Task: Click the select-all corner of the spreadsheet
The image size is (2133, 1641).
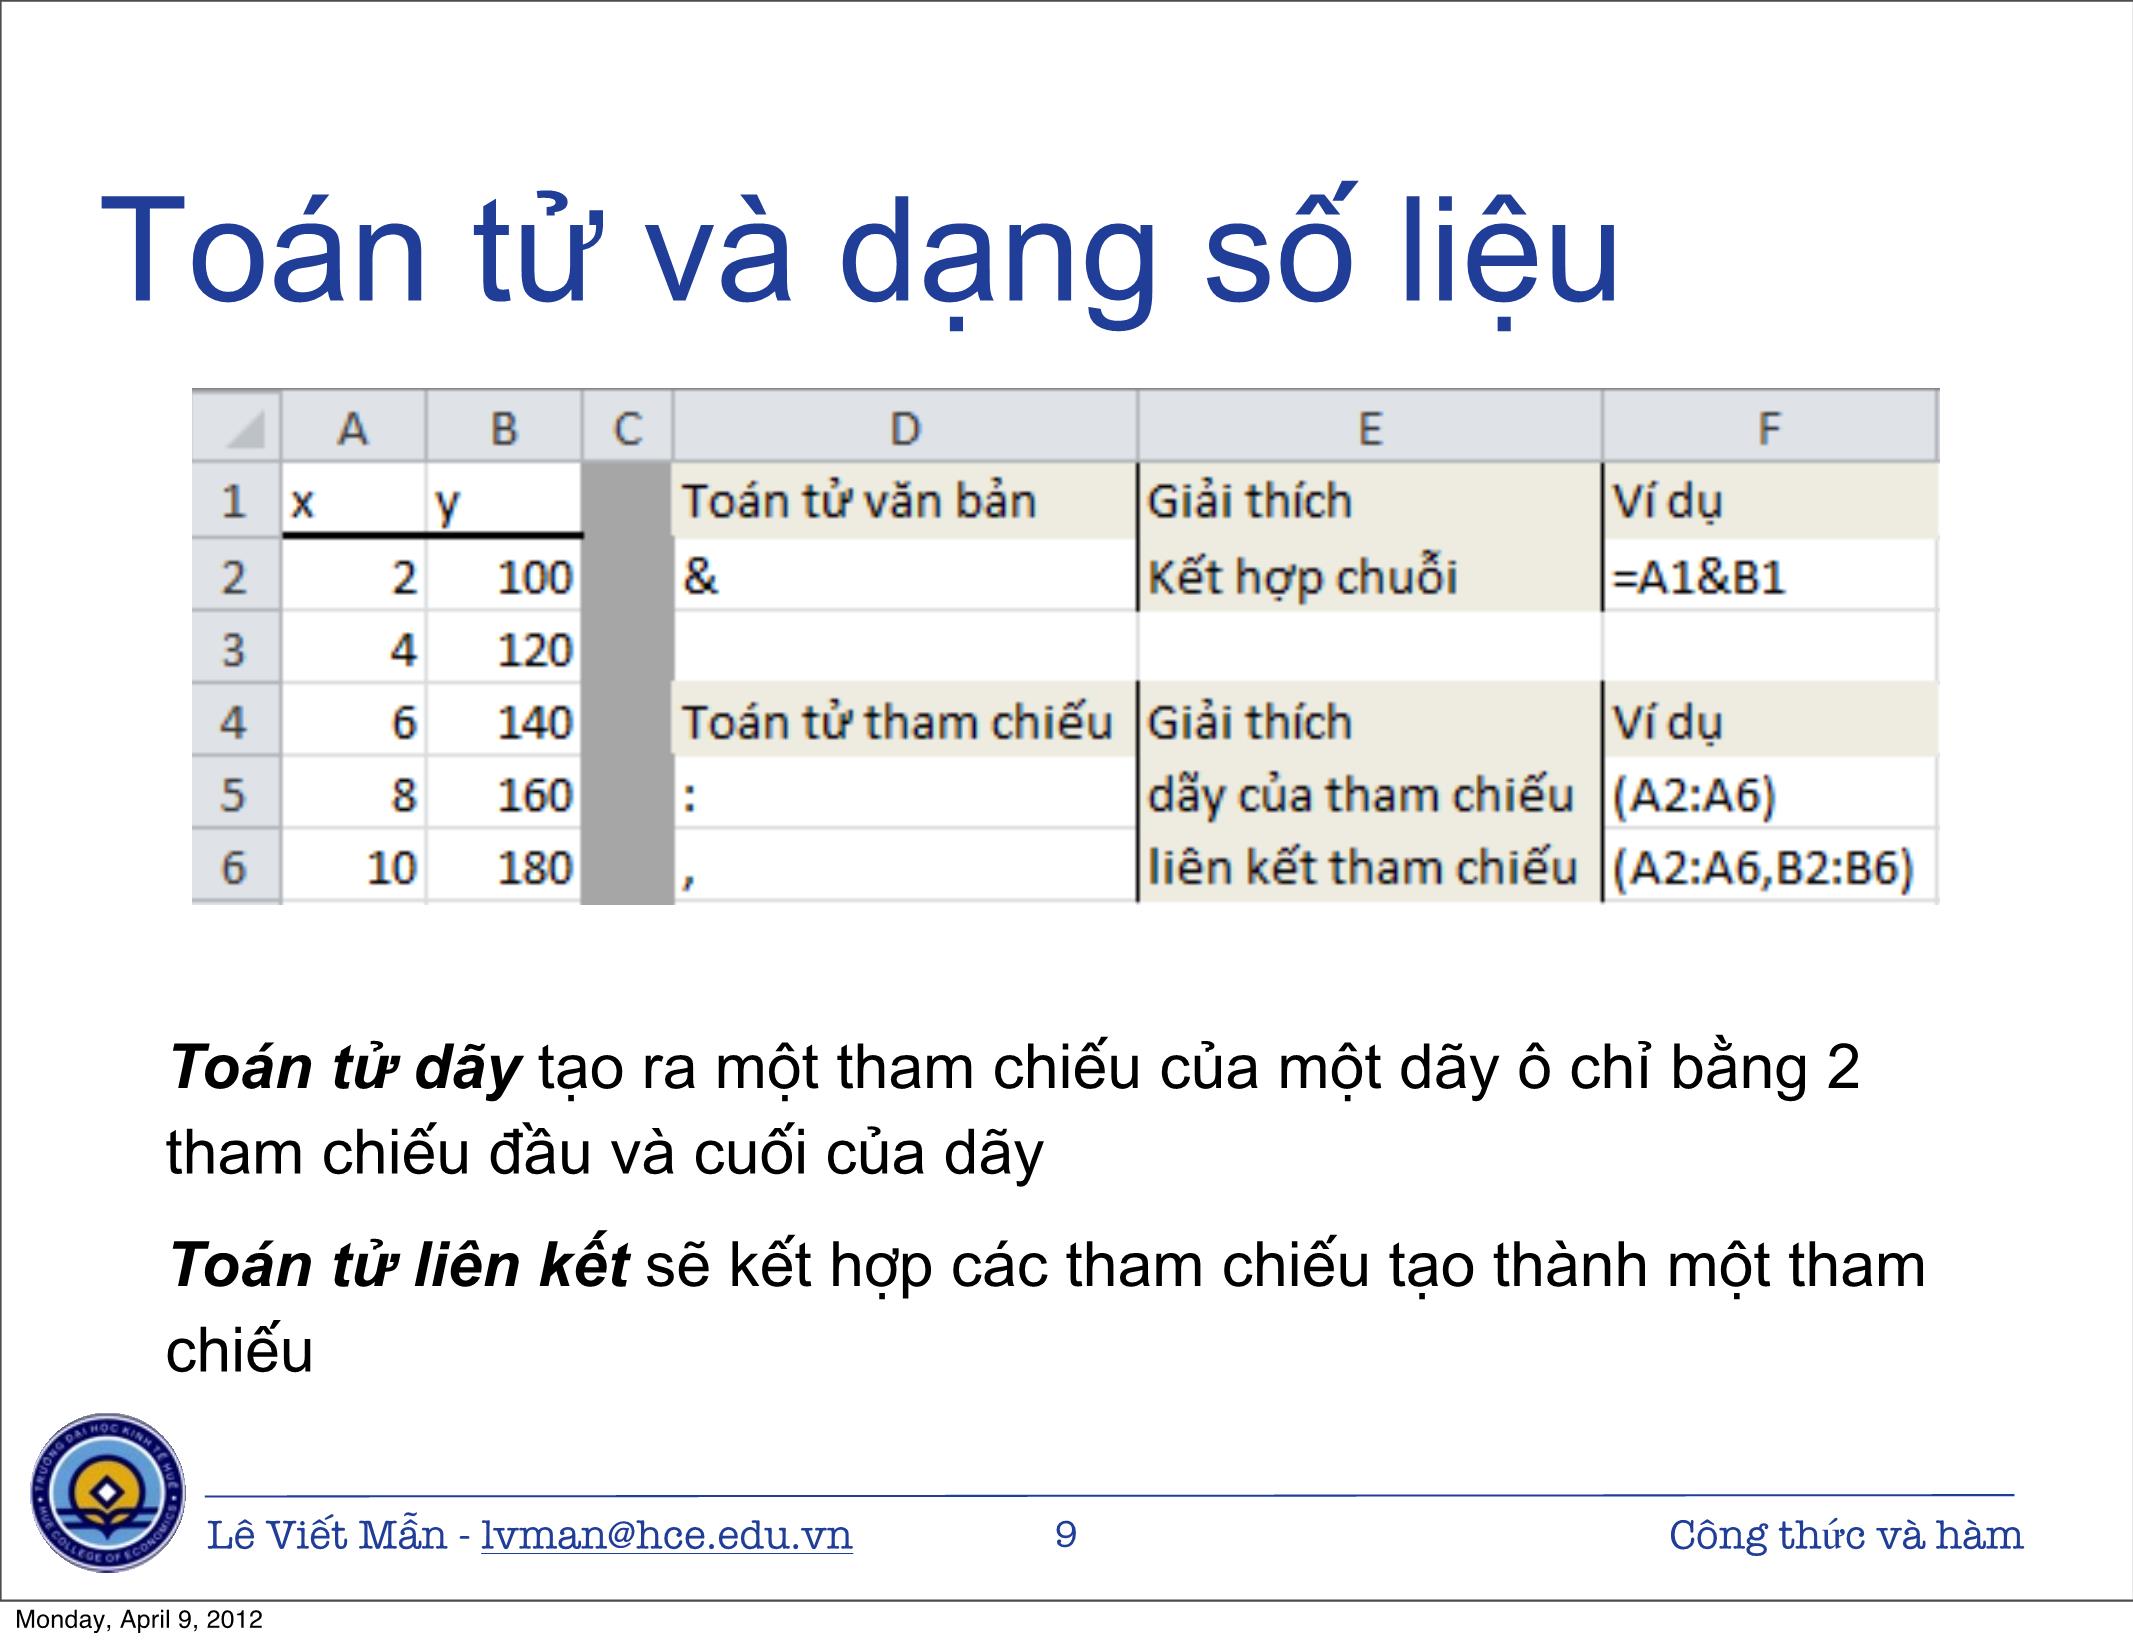Action: [x=237, y=427]
